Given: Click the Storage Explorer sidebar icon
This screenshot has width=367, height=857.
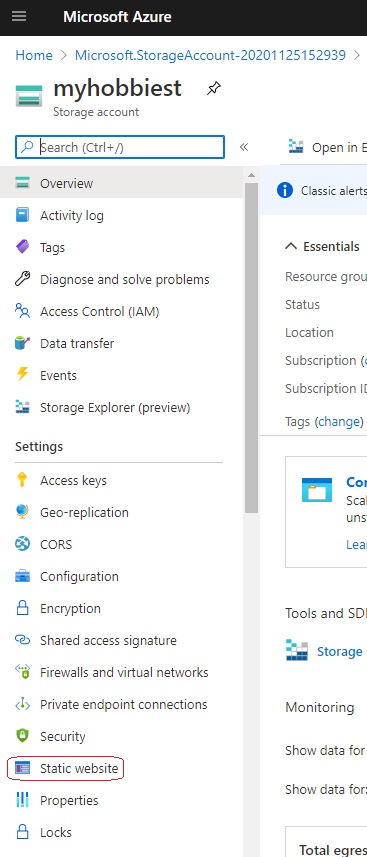Looking at the screenshot, I should point(22,407).
